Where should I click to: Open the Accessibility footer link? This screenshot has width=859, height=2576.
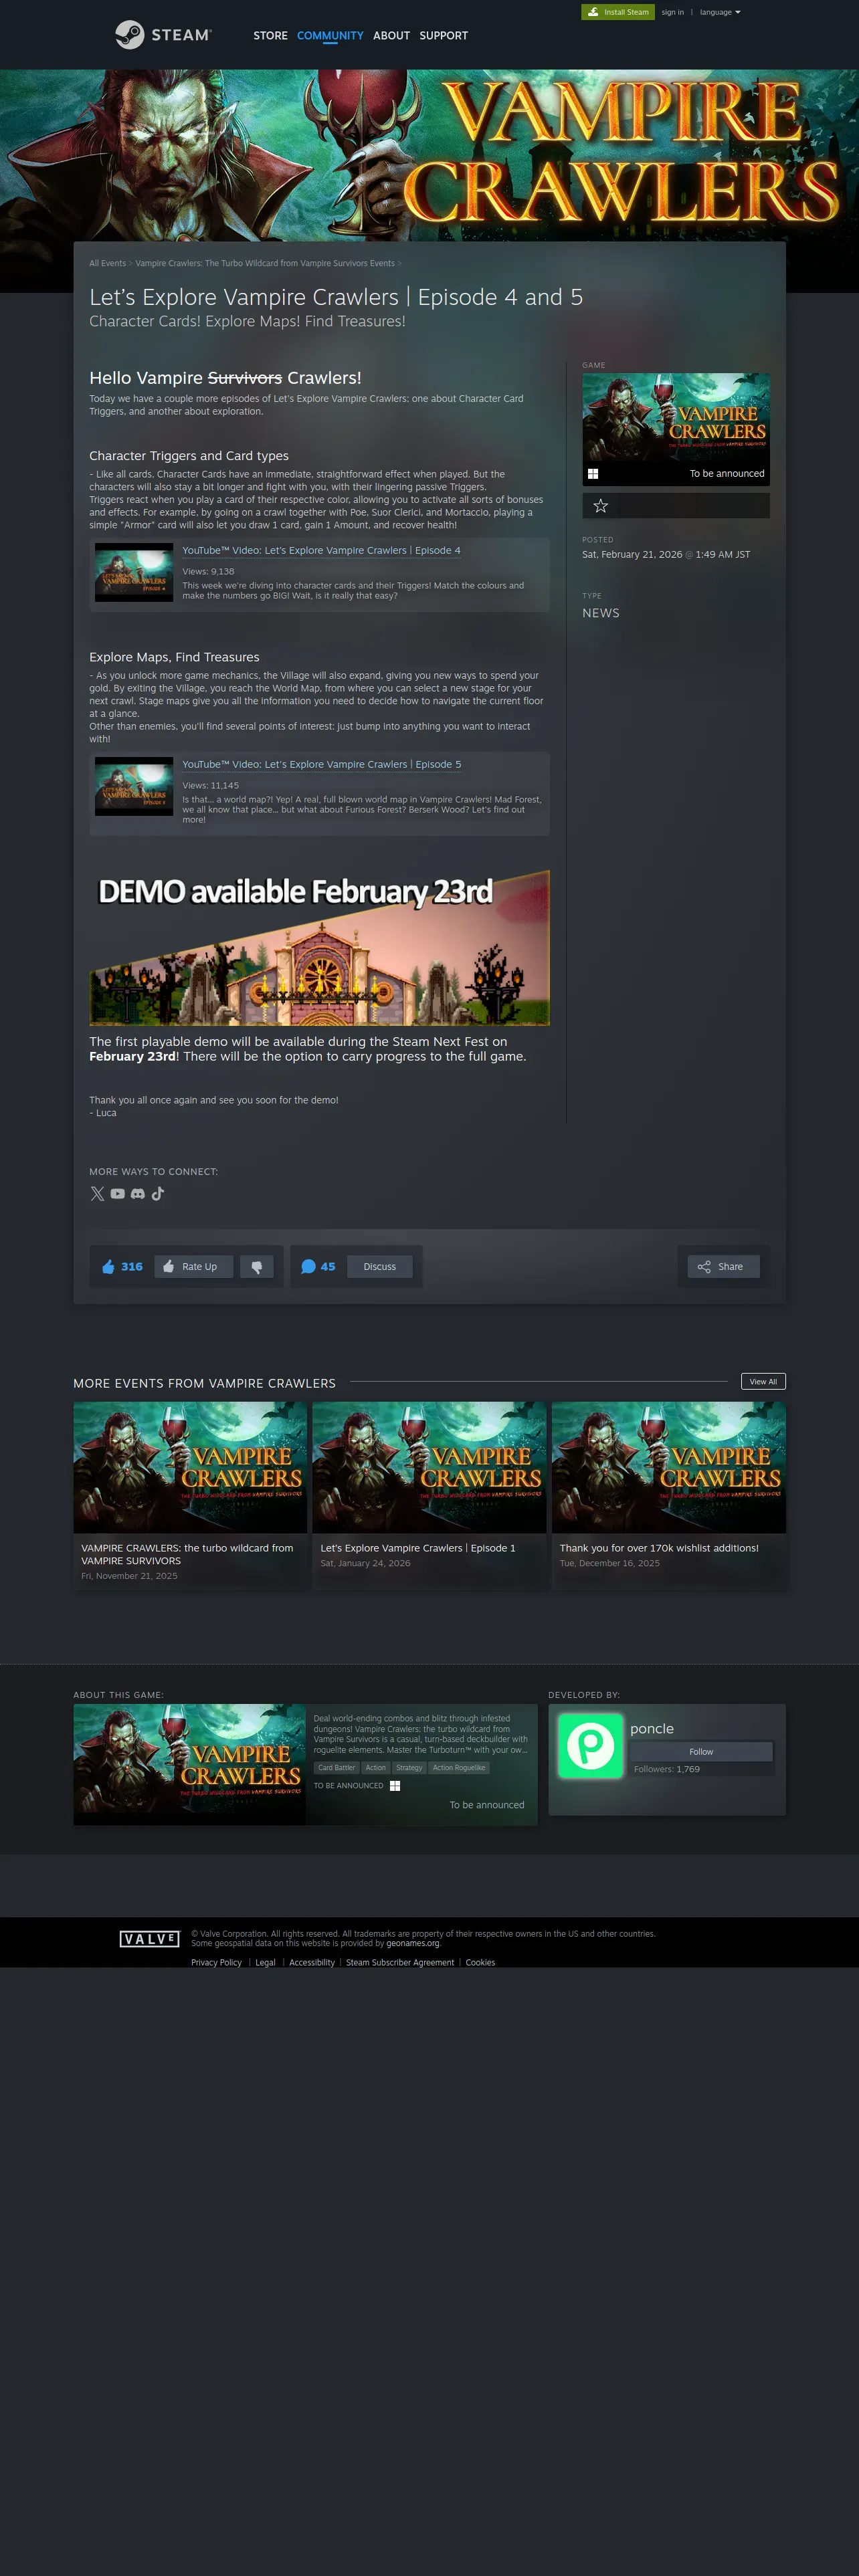[x=312, y=1963]
